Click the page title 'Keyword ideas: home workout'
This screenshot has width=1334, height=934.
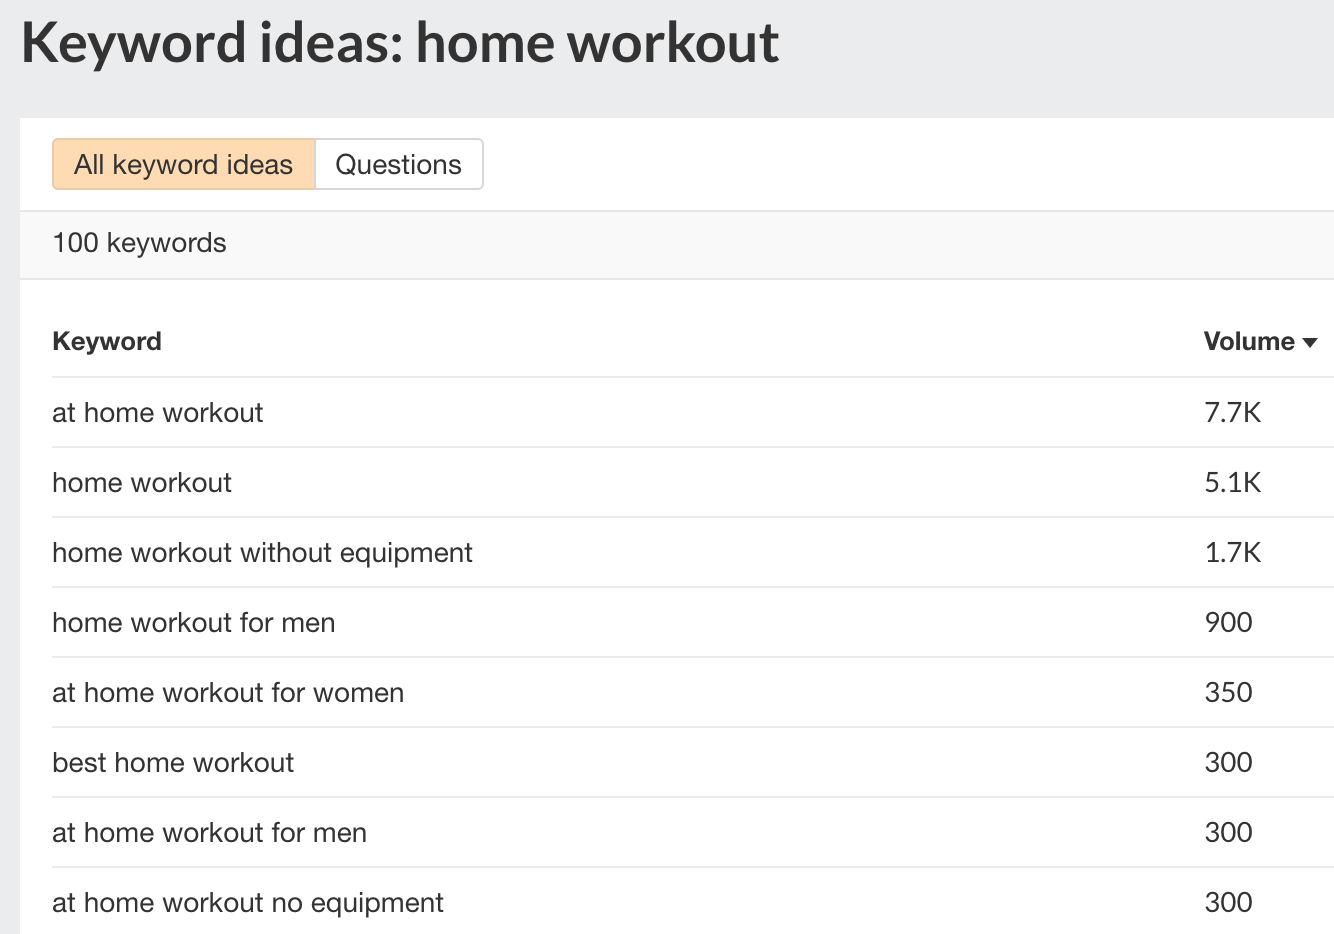[x=401, y=42]
